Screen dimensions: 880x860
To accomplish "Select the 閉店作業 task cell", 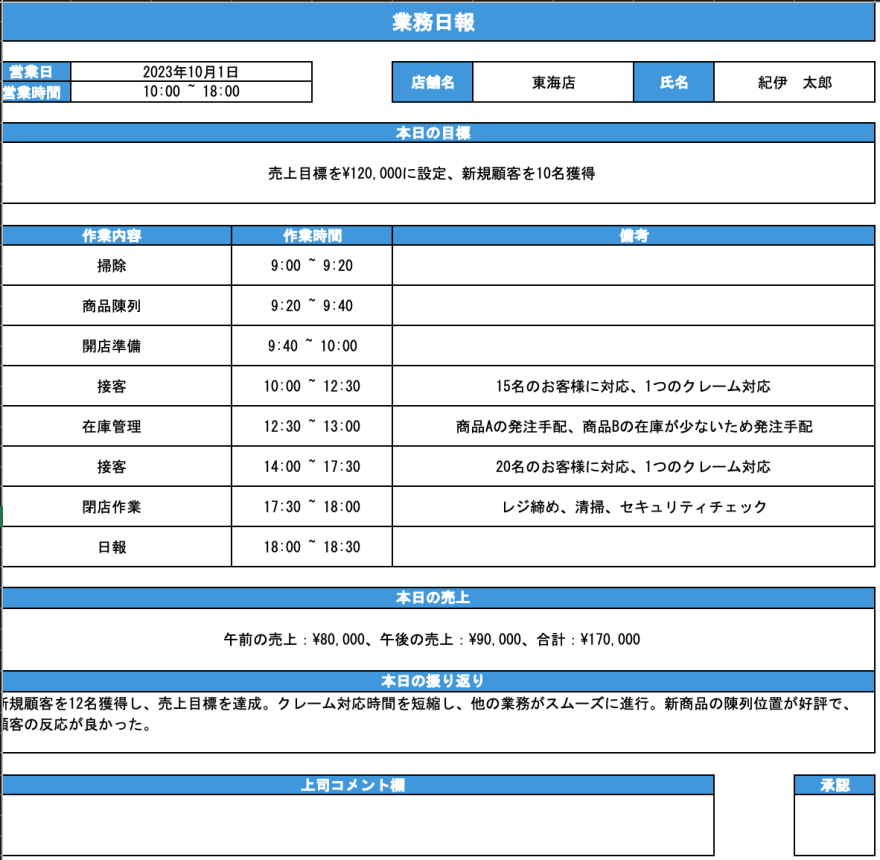I will (x=117, y=506).
